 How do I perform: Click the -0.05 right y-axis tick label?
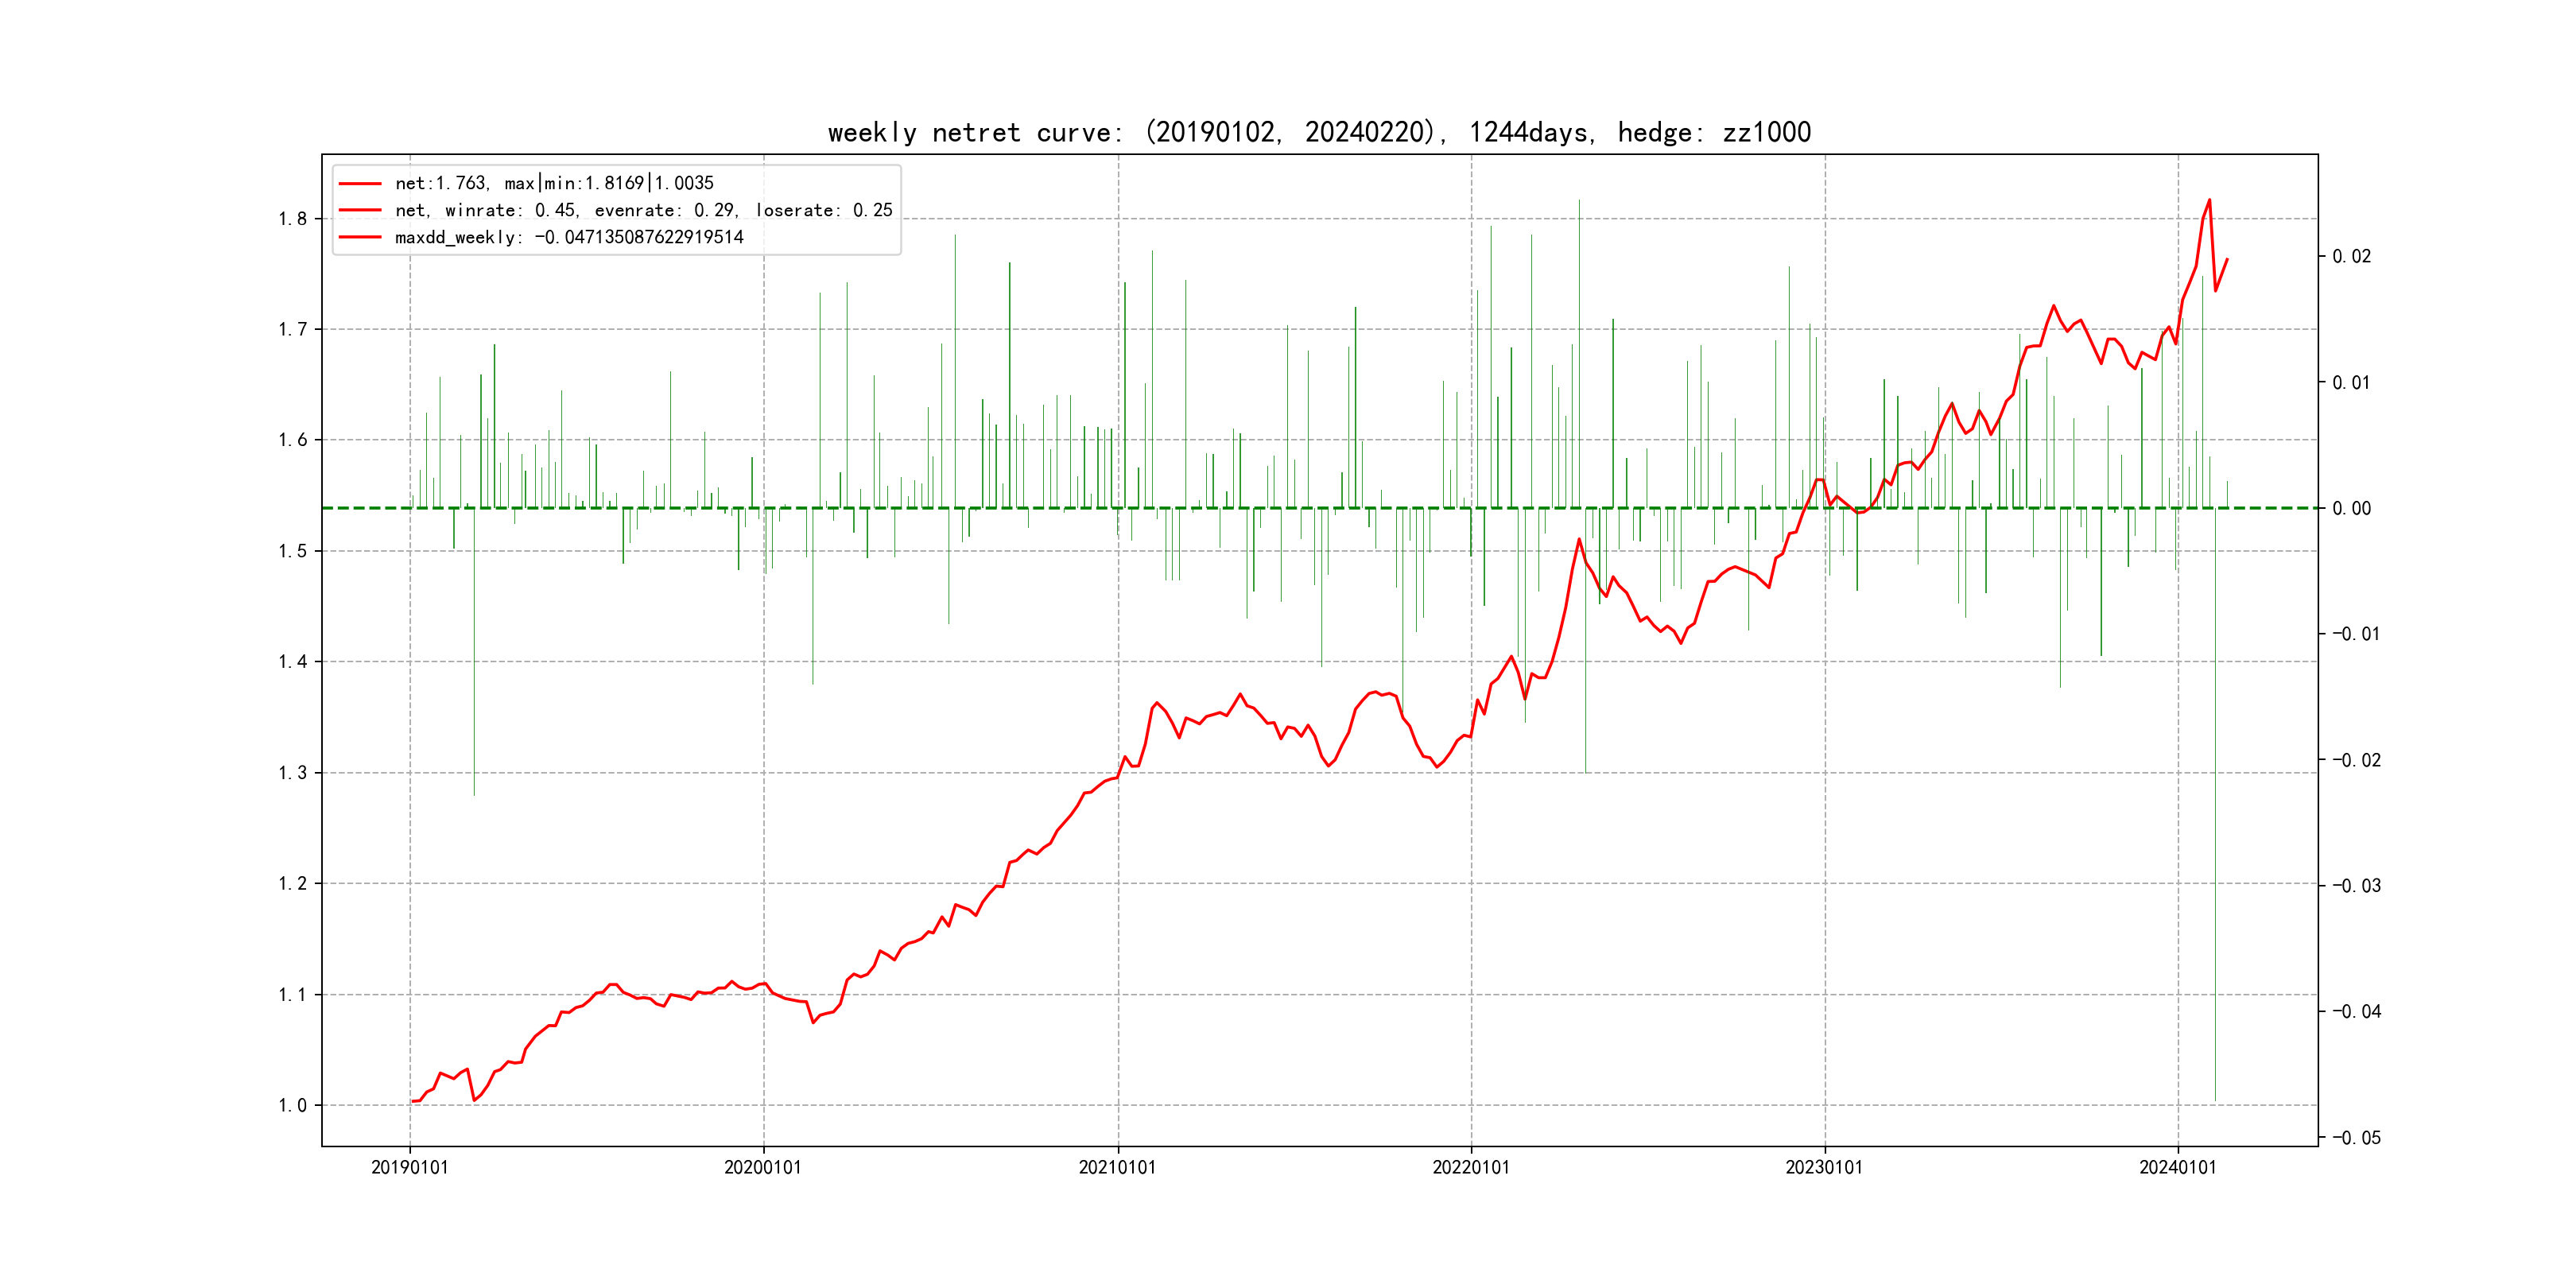point(2356,1138)
